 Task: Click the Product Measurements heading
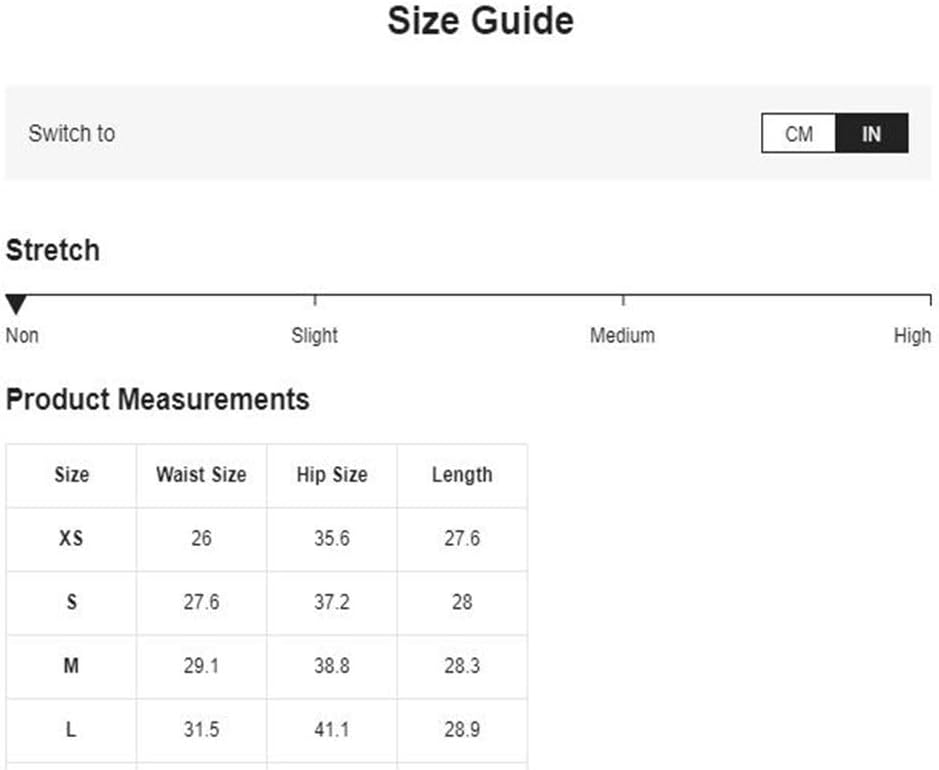(157, 399)
